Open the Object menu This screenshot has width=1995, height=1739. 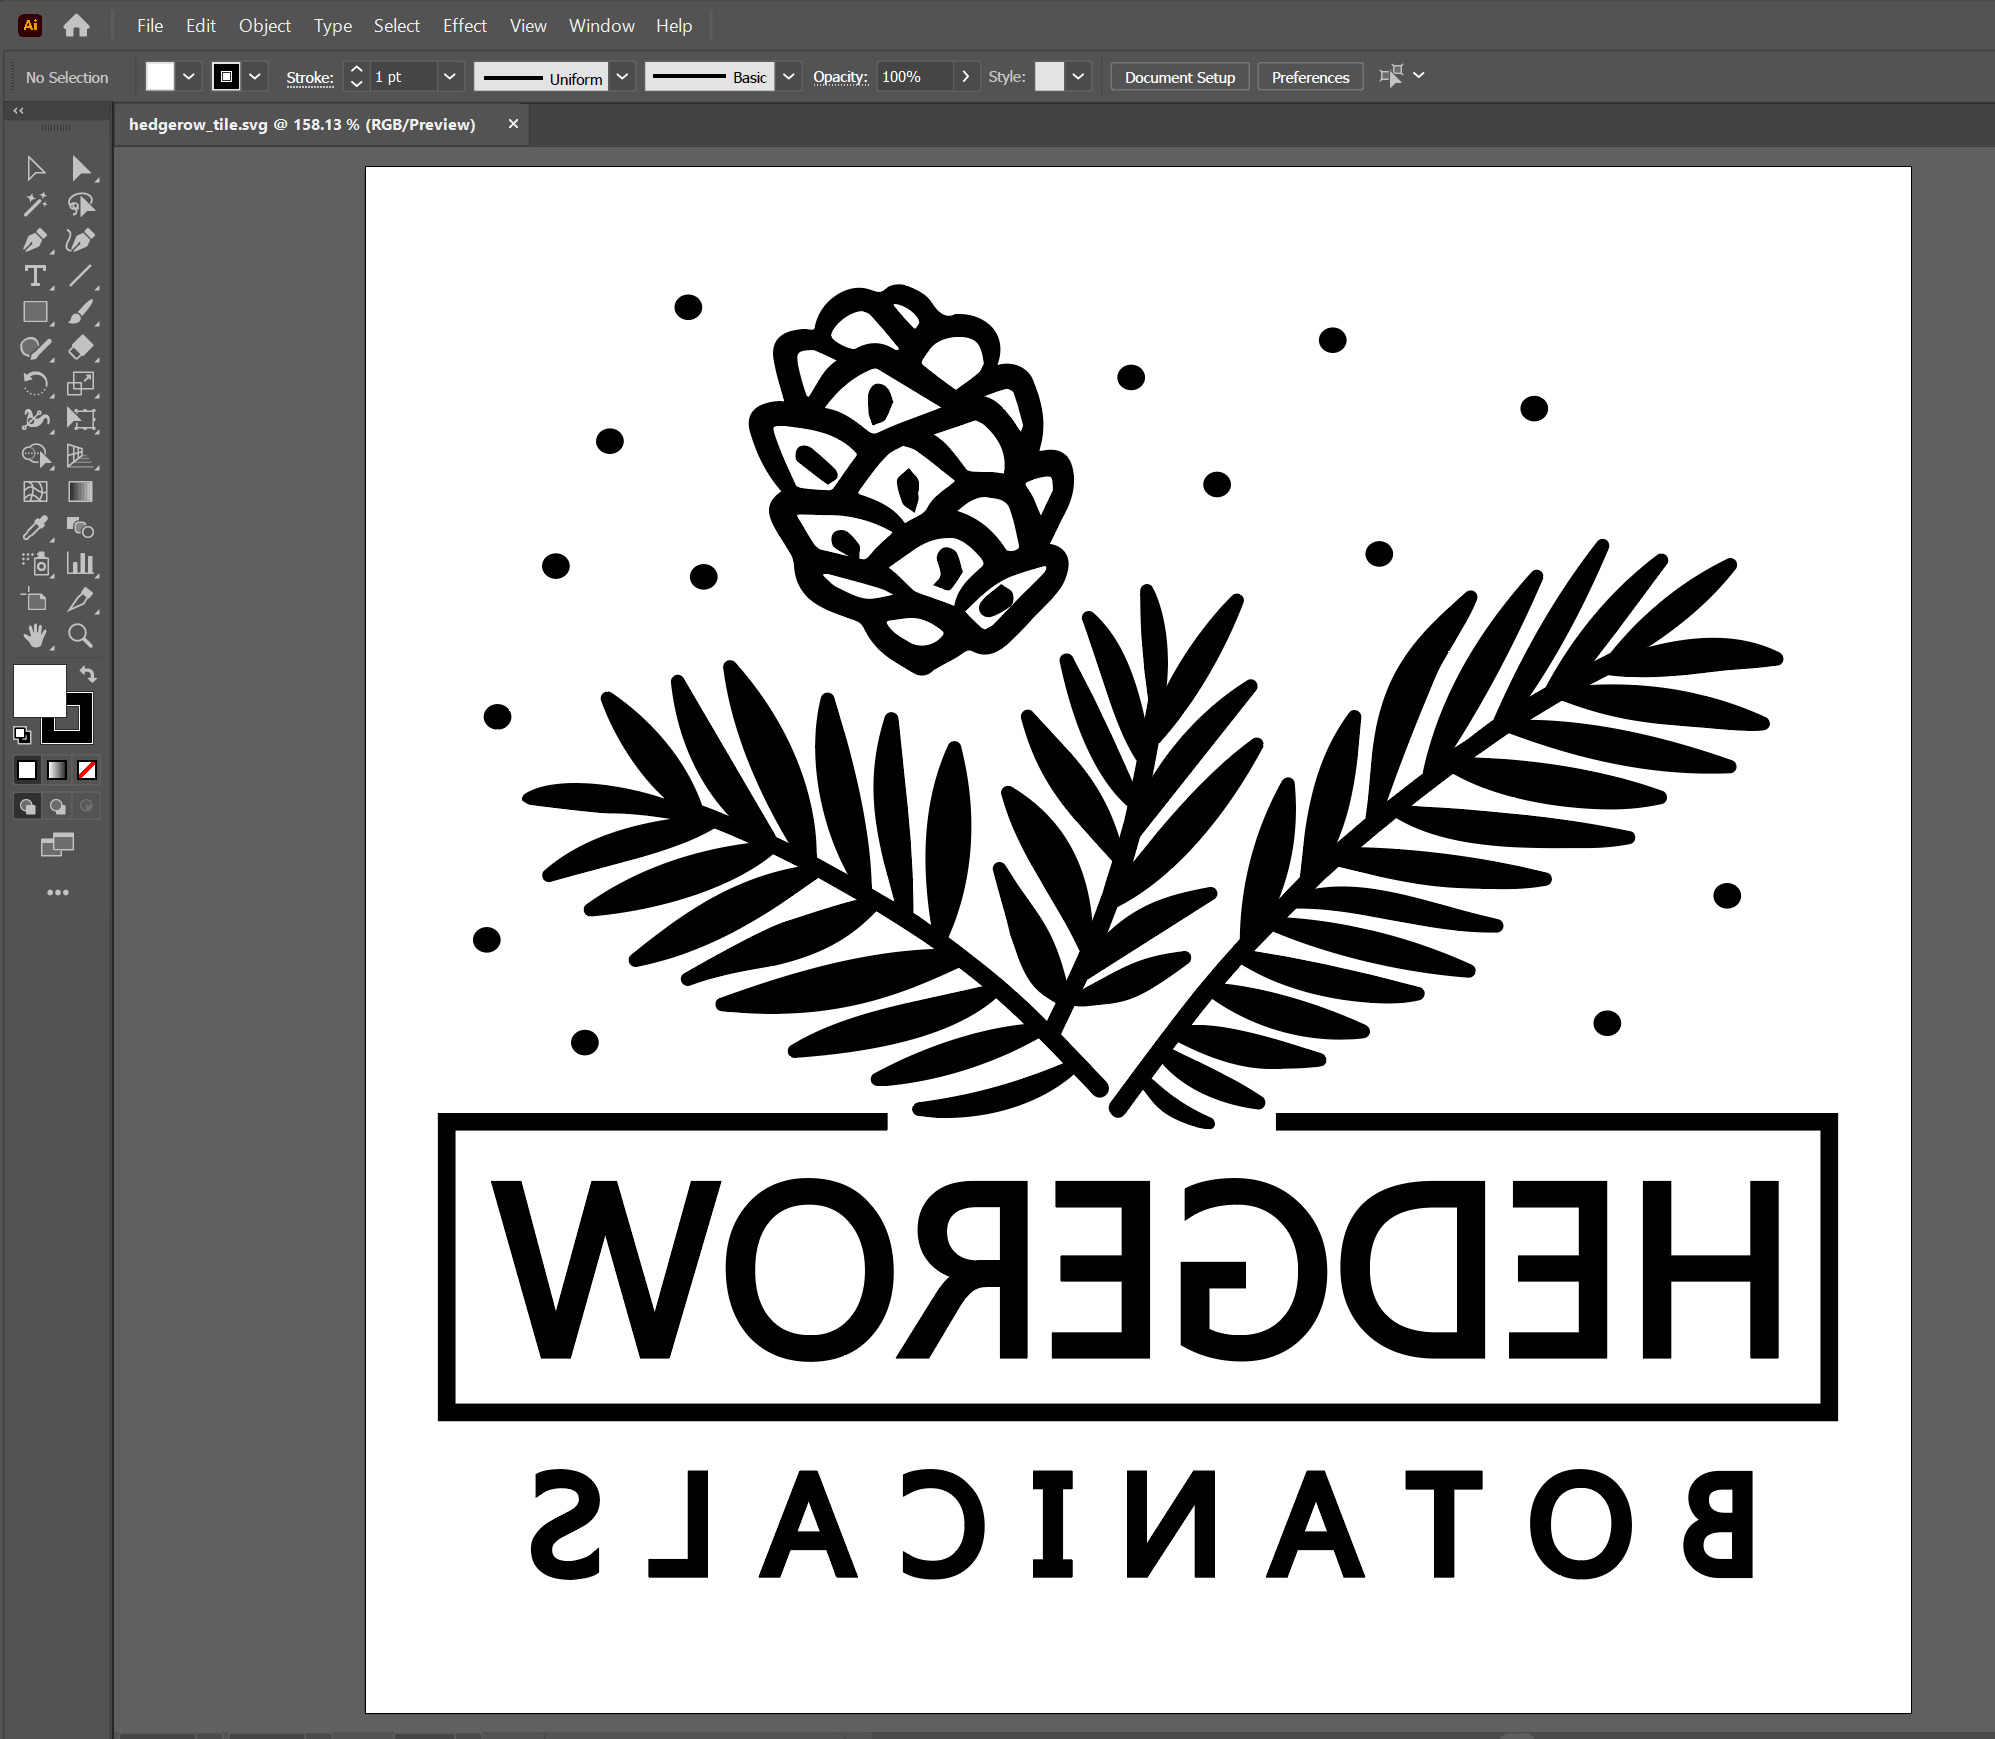coord(265,25)
